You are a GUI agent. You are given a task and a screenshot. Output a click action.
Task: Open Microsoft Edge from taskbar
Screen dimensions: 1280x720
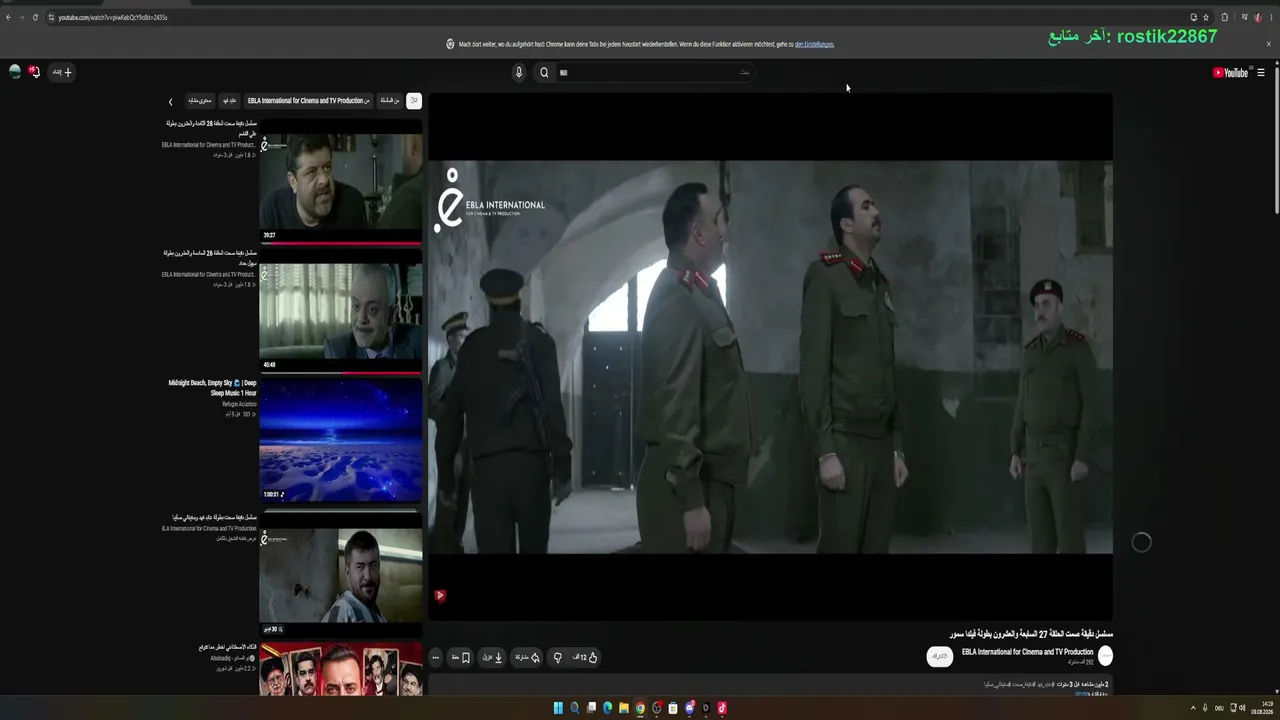coord(607,708)
